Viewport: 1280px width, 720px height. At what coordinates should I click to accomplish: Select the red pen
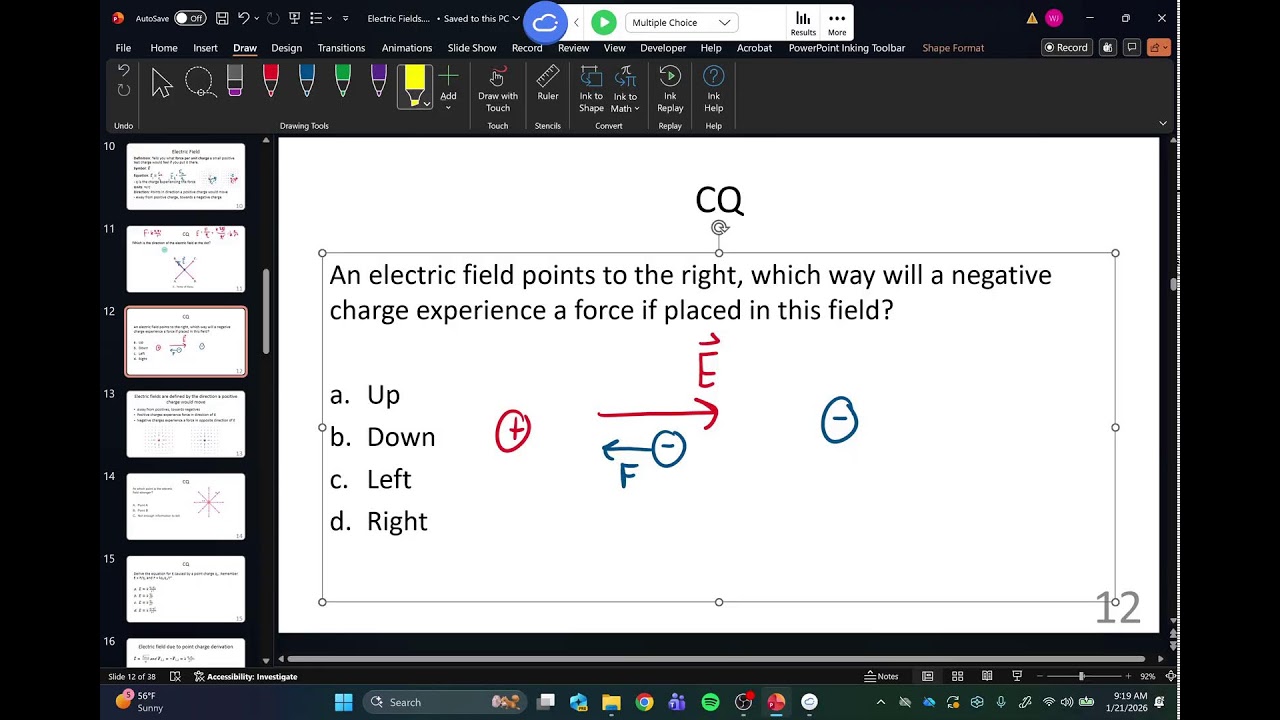(x=271, y=82)
